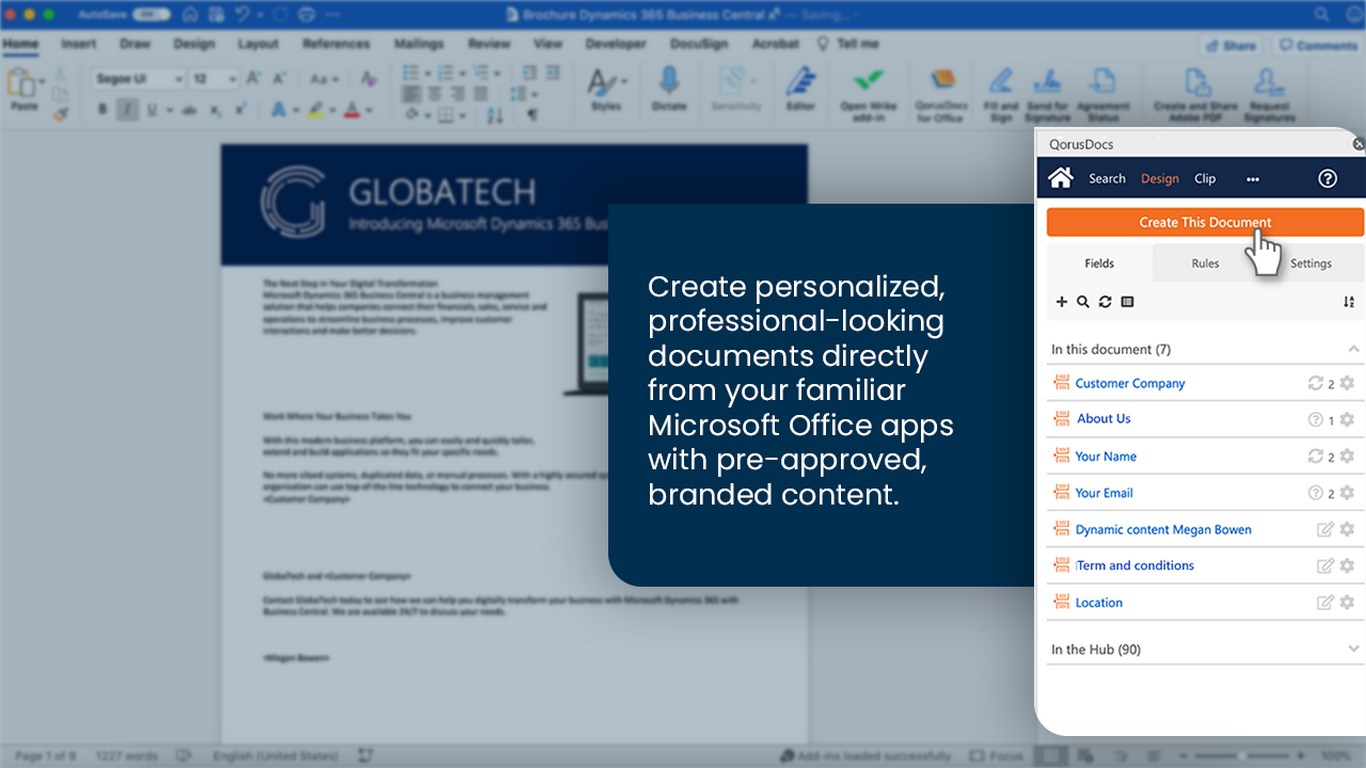This screenshot has width=1366, height=768.
Task: Toggle italic formatting in ribbon
Action: tap(127, 110)
